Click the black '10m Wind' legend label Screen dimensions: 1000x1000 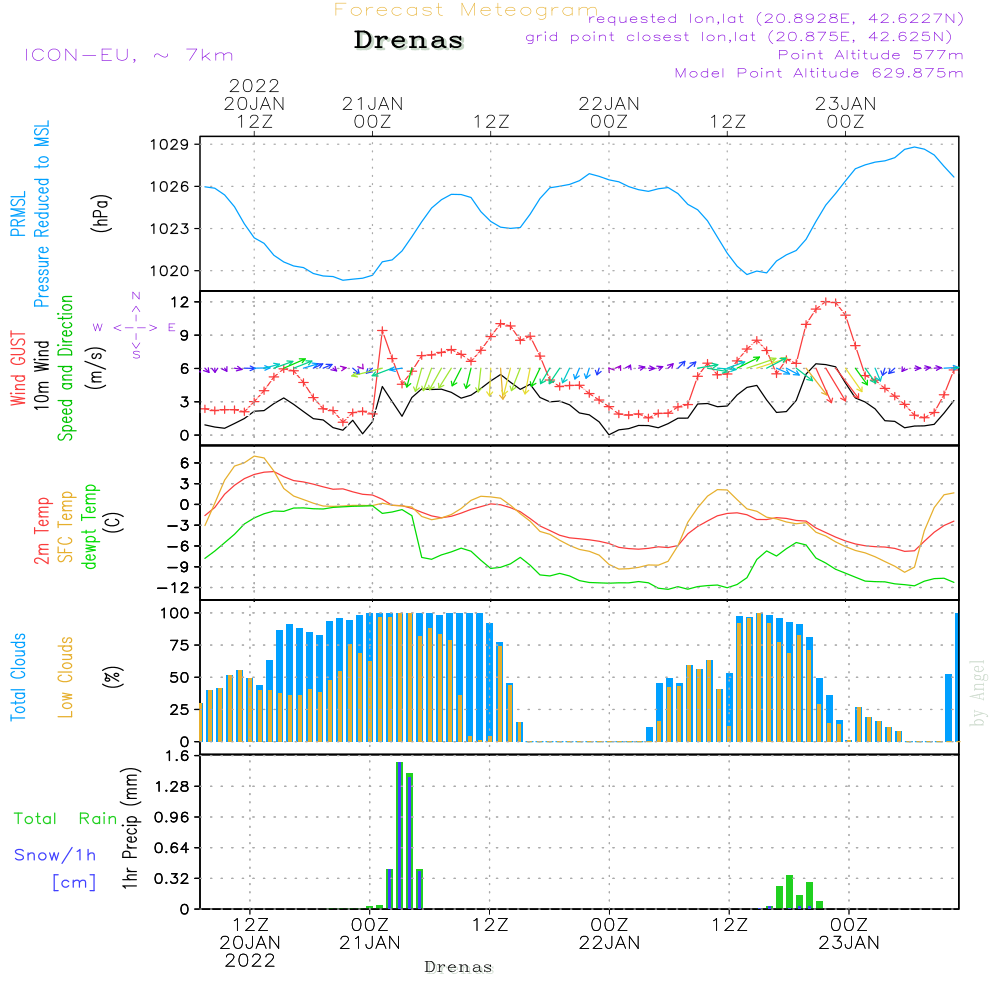[x=41, y=375]
